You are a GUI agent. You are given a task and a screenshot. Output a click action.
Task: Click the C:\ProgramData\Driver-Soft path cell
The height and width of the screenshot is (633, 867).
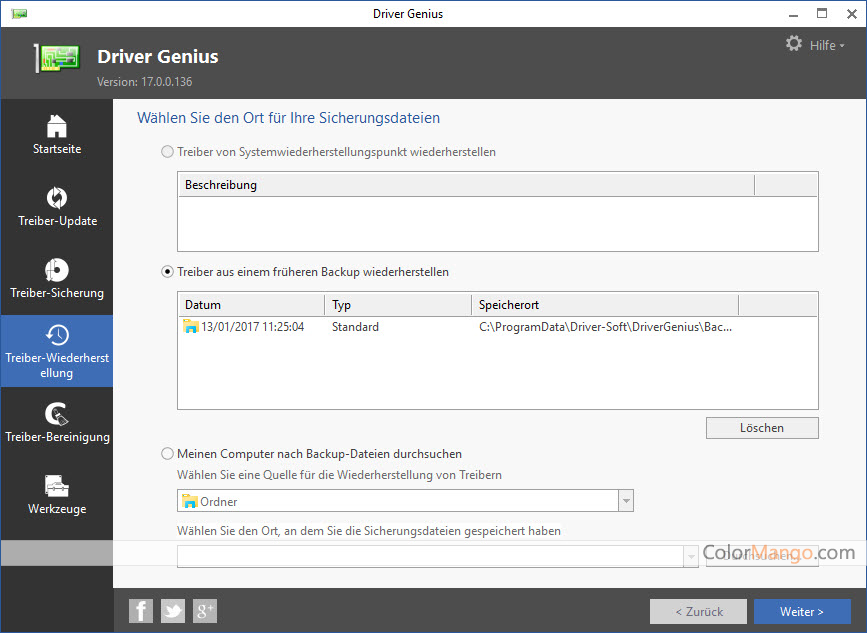point(605,327)
